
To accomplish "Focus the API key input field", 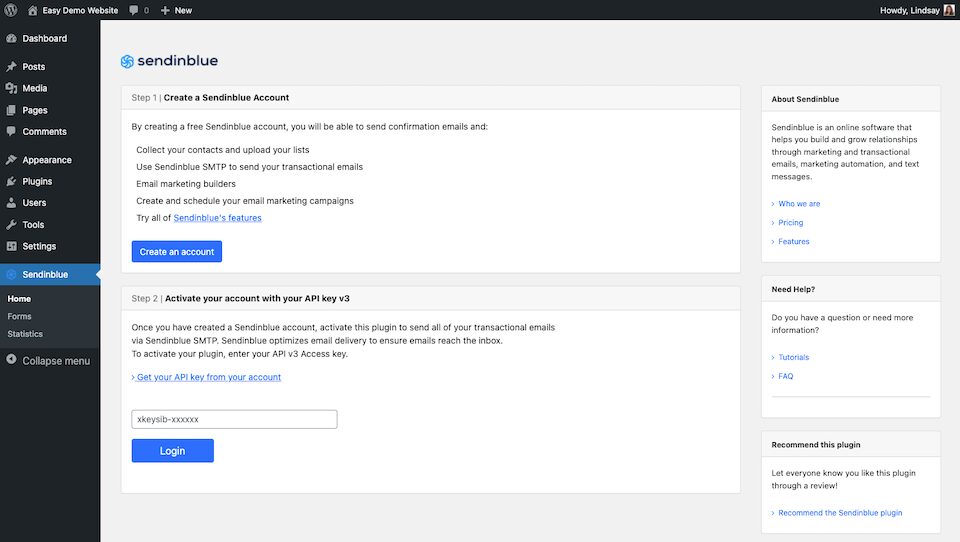I will (x=234, y=420).
